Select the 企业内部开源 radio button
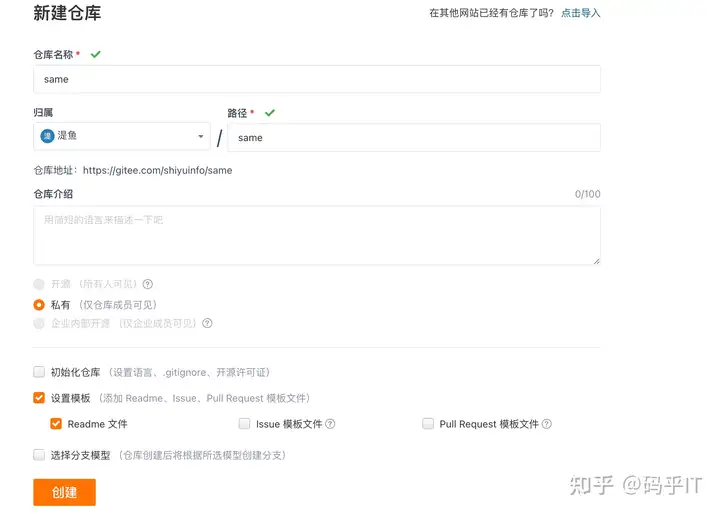This screenshot has width=720, height=514. click(39, 323)
